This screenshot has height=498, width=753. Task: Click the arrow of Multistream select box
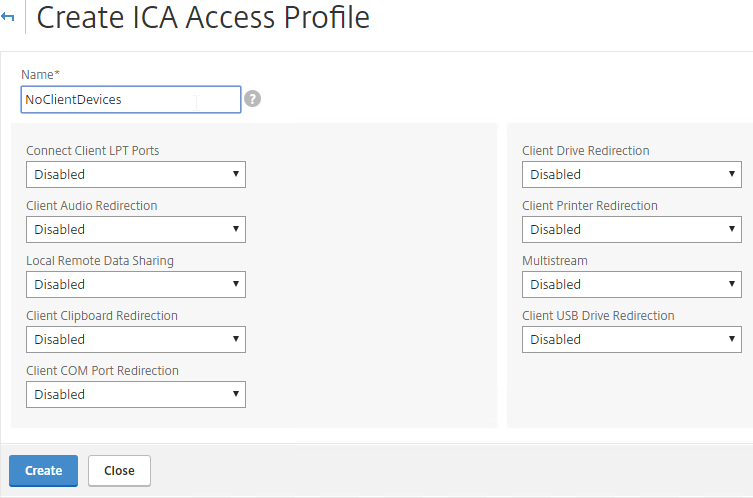click(x=731, y=284)
